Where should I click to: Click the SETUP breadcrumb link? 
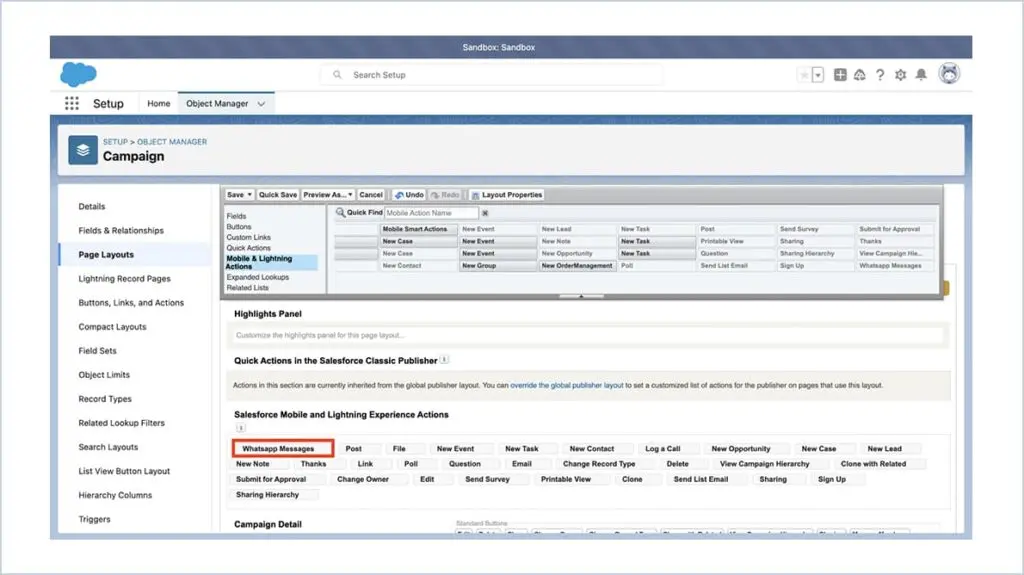tap(115, 142)
